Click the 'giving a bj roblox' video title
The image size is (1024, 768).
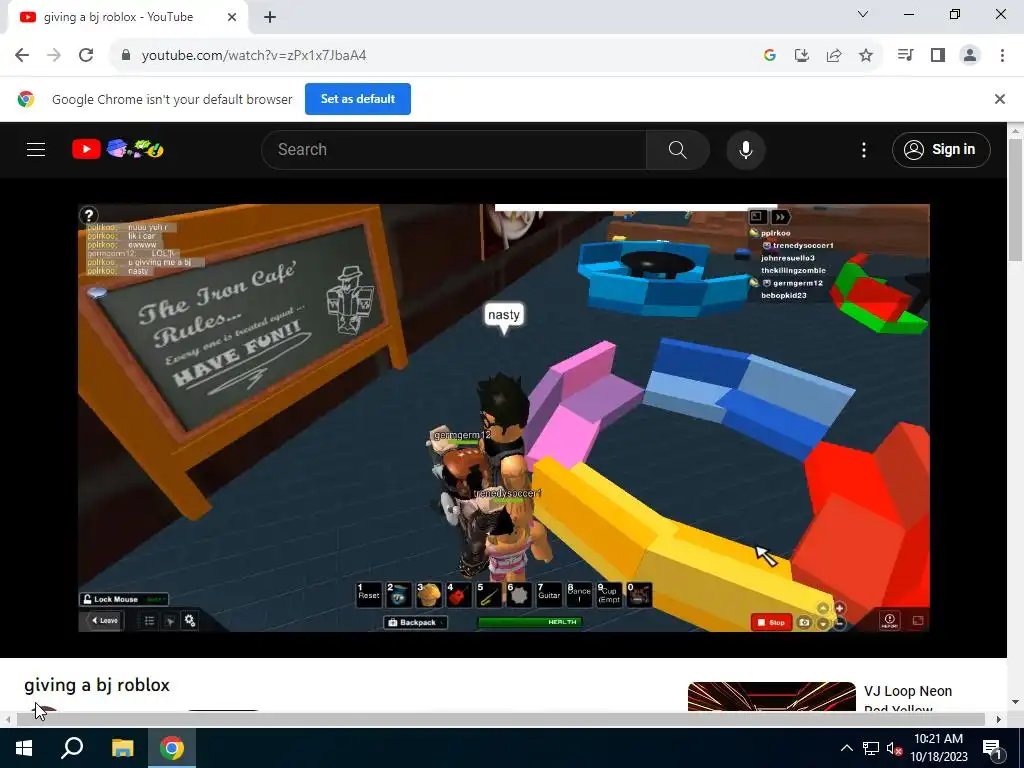coord(97,685)
